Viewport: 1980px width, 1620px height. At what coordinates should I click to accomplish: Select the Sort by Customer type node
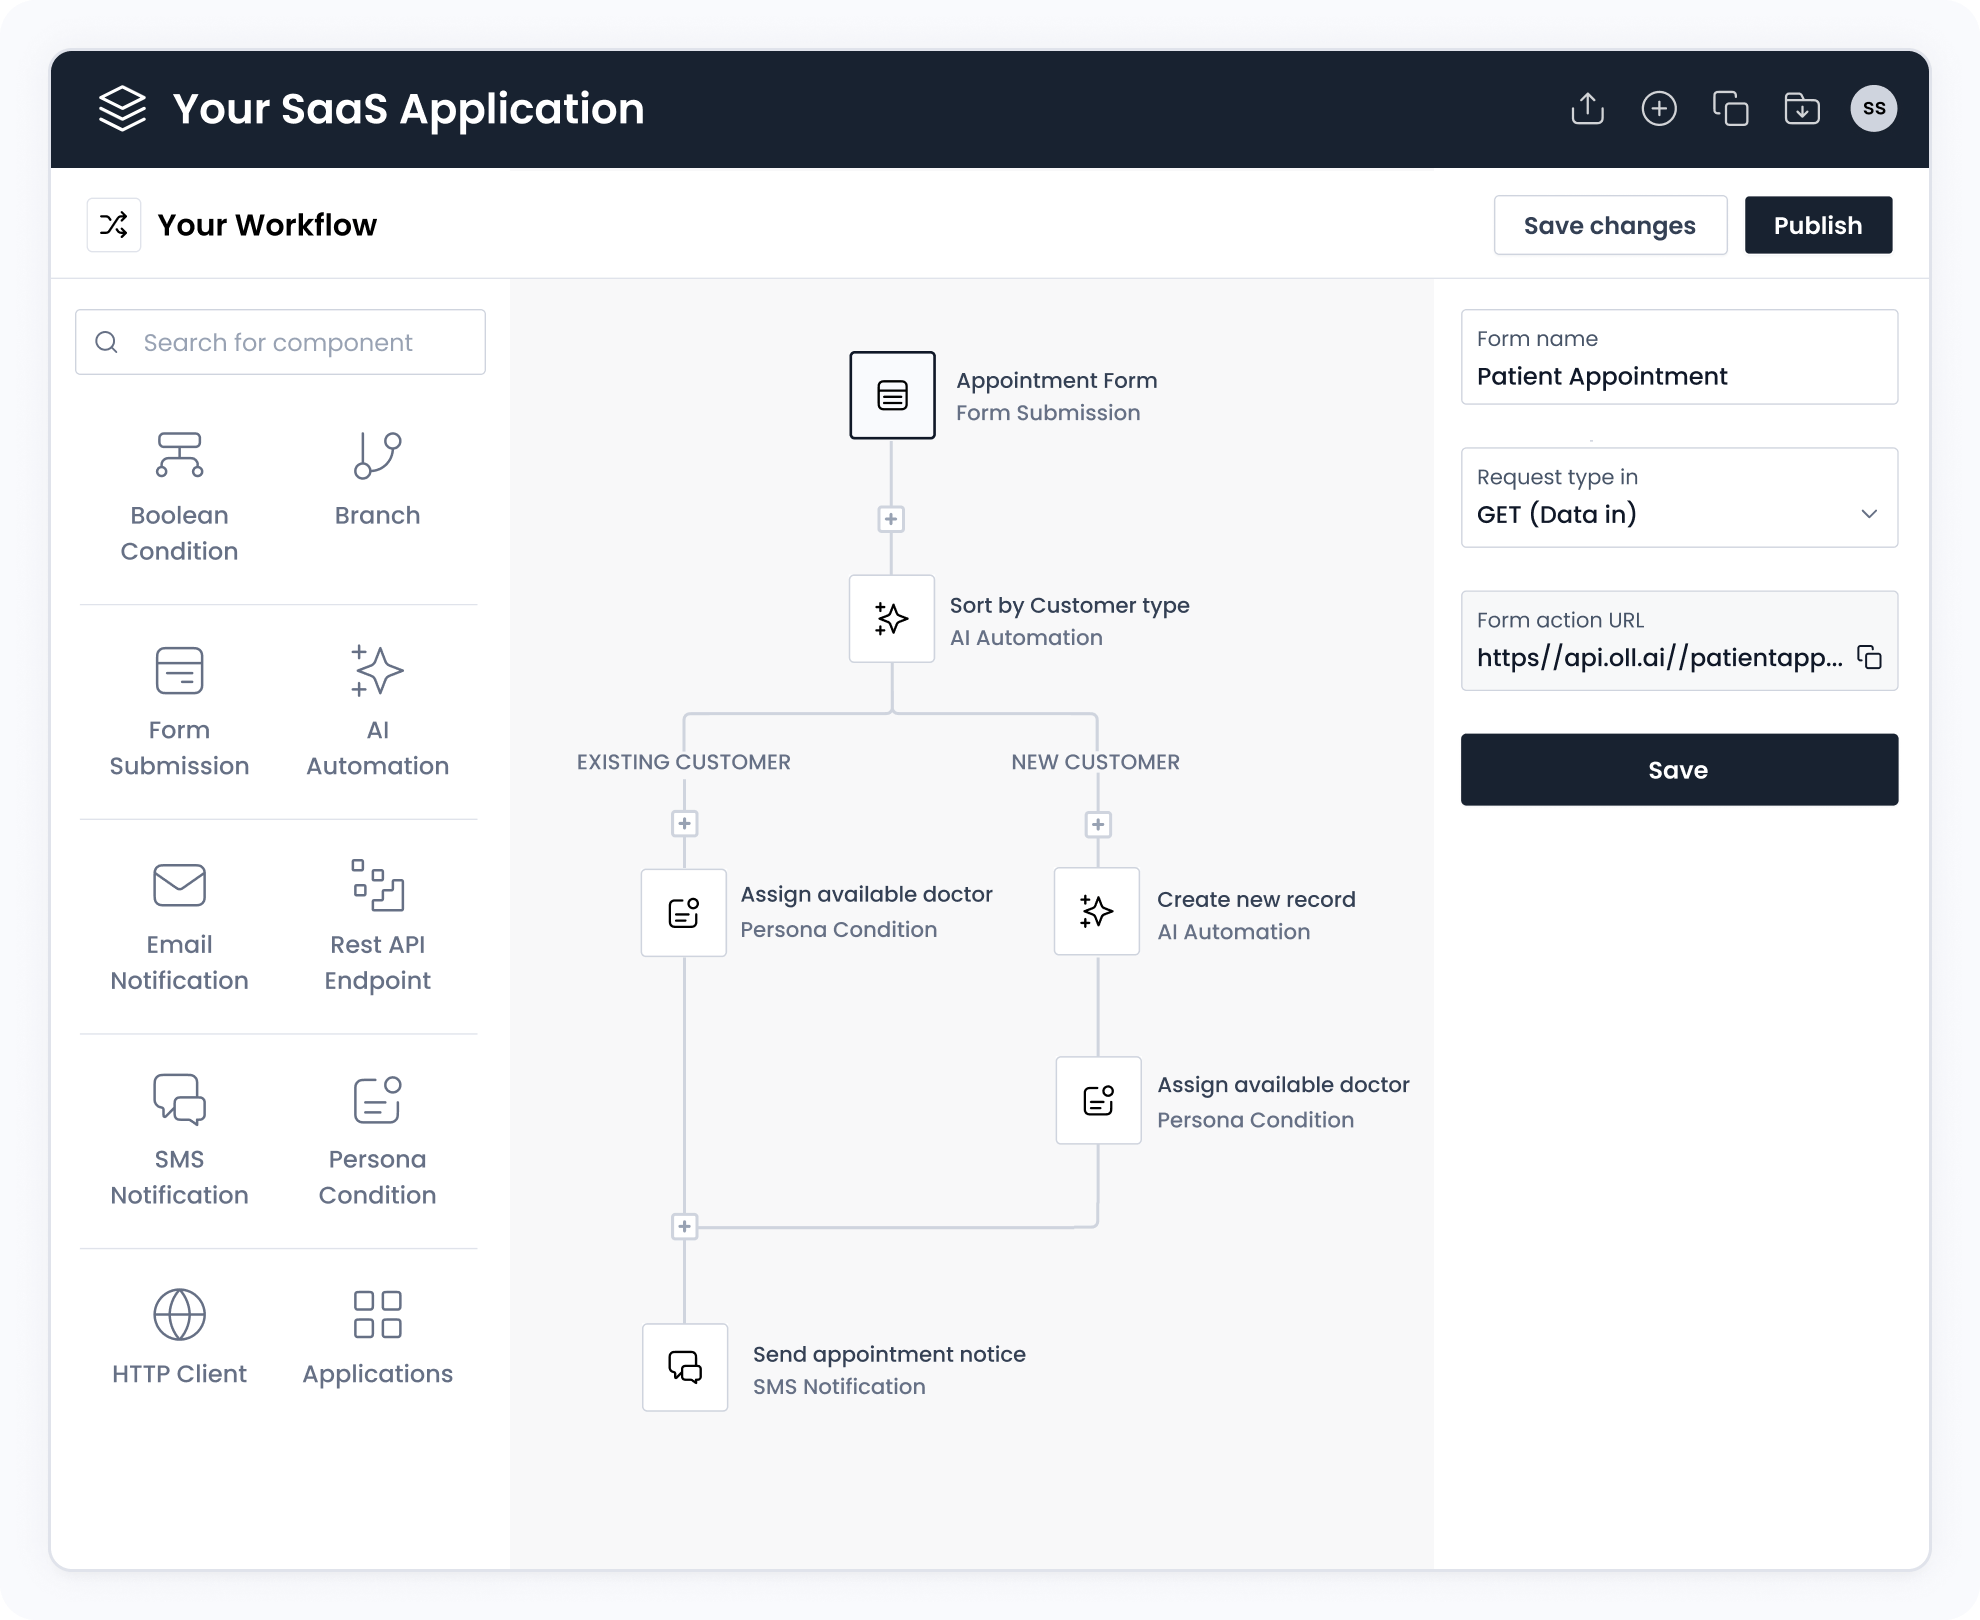[x=891, y=618]
